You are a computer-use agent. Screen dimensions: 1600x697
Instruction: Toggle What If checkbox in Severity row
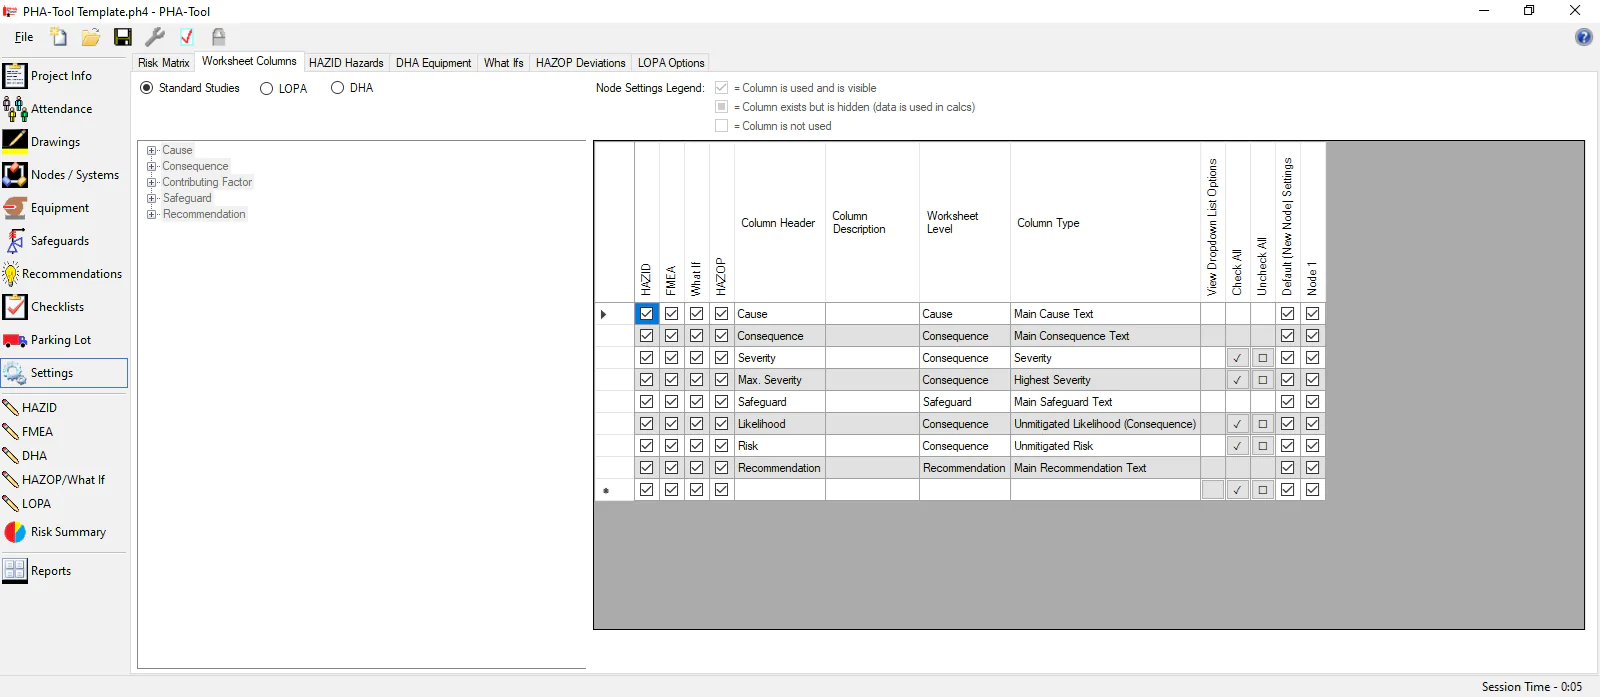697,358
